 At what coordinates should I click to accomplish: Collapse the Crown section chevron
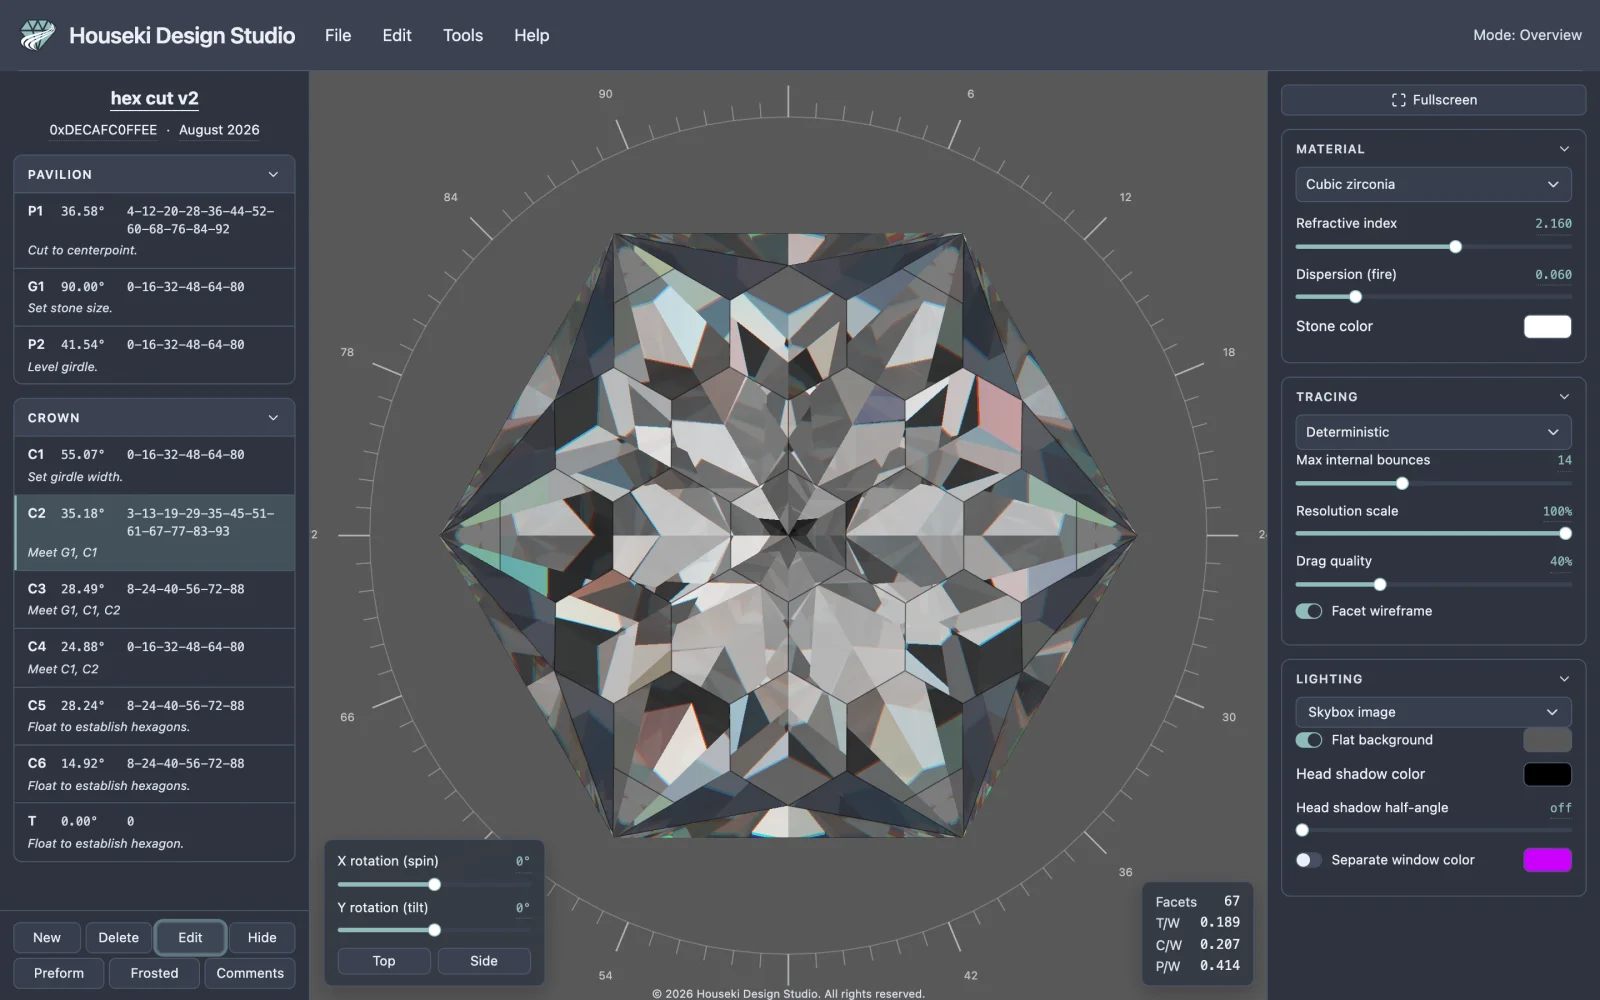[273, 418]
